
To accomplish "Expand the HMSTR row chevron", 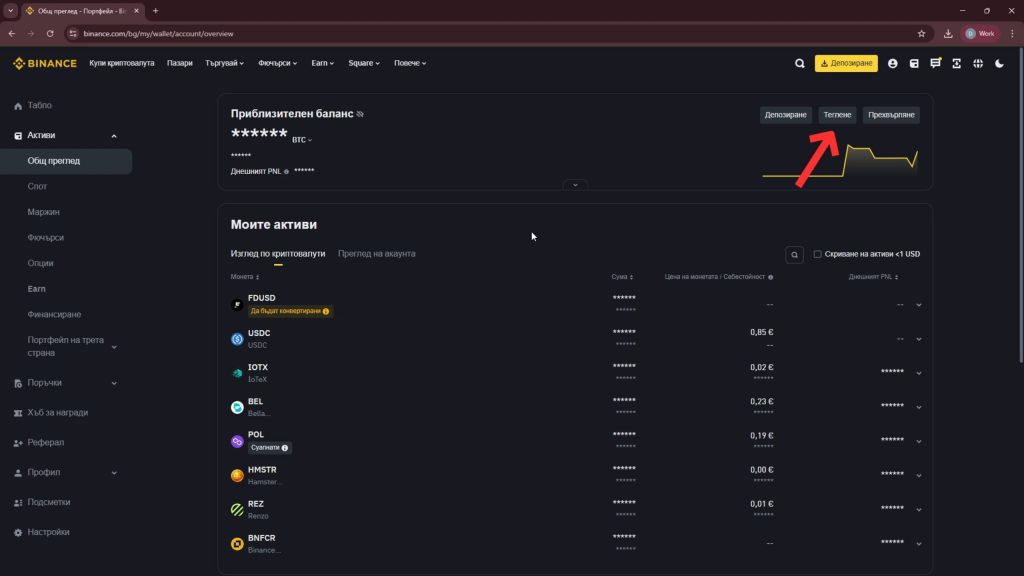I will pyautogui.click(x=919, y=475).
